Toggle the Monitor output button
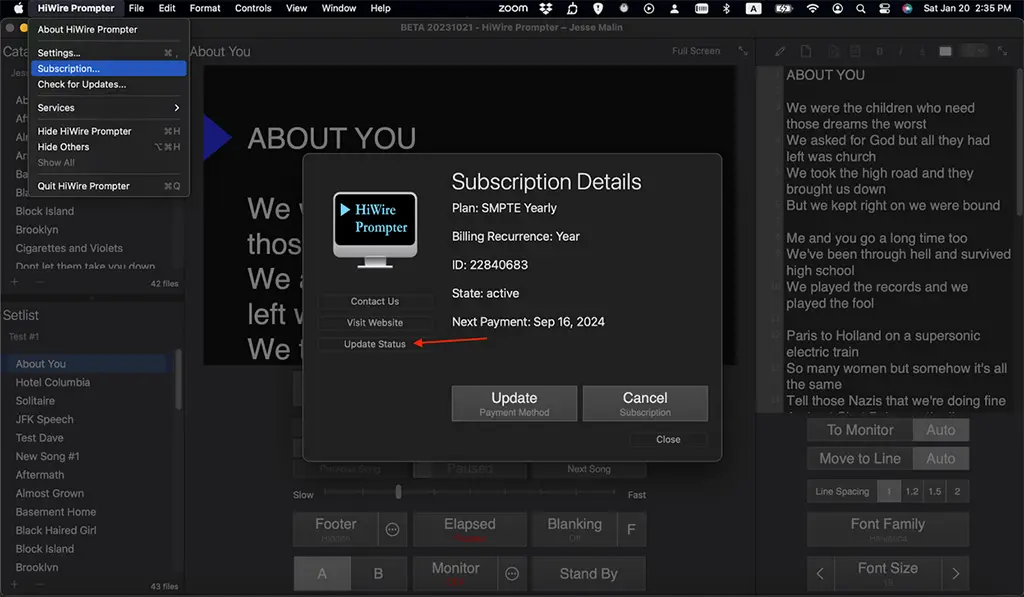 pyautogui.click(x=455, y=573)
